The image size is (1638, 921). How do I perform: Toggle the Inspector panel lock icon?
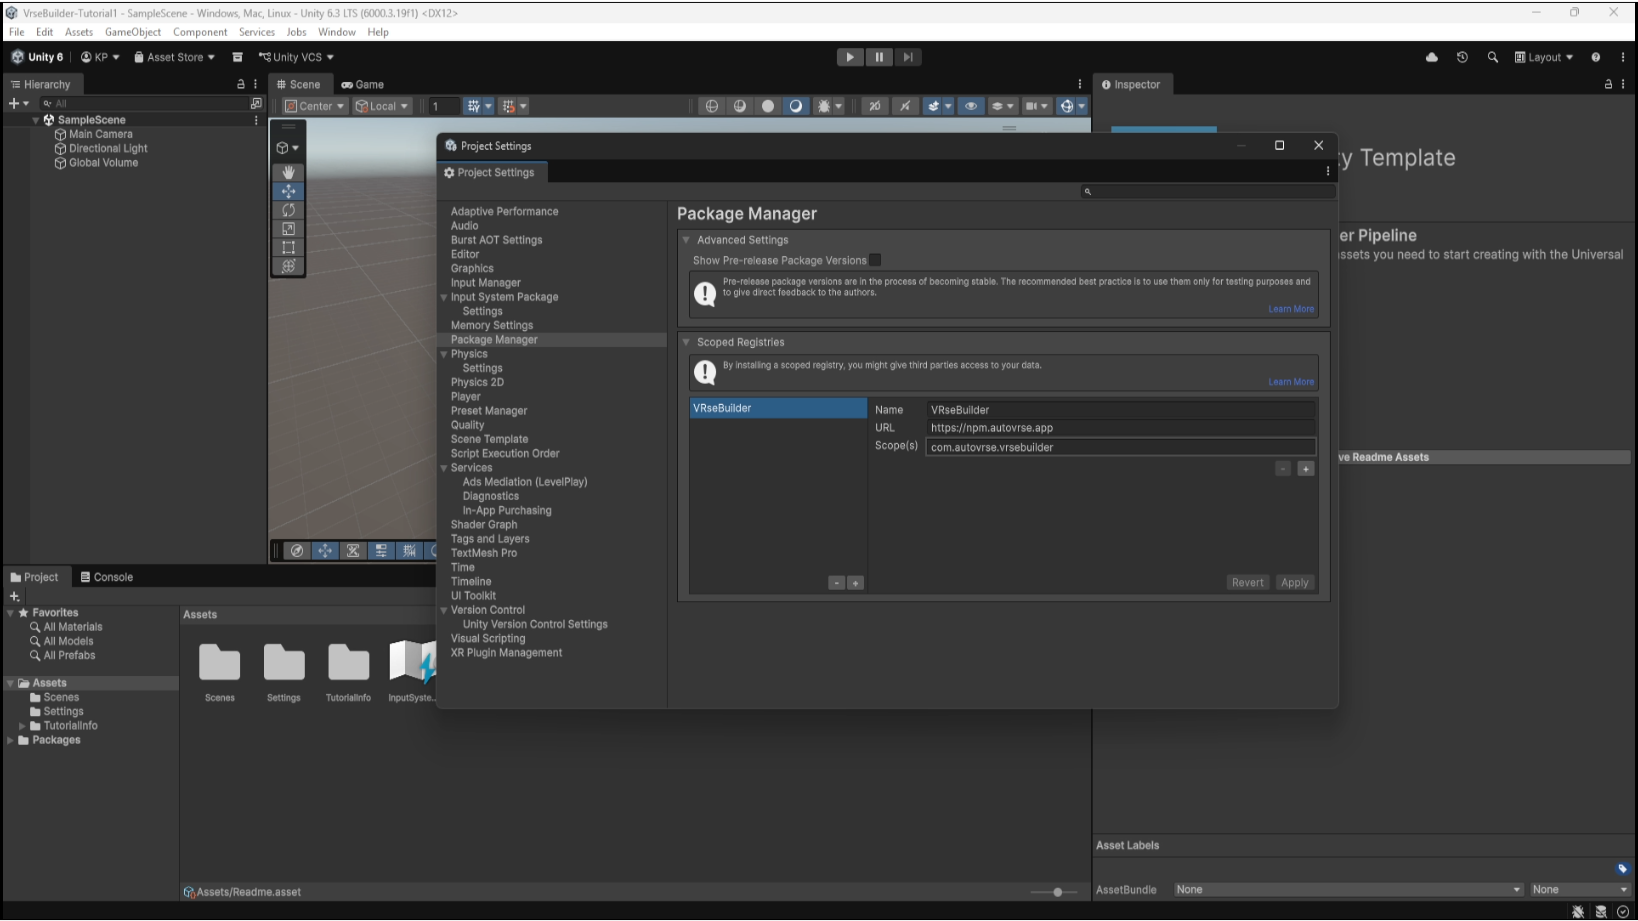1608,85
